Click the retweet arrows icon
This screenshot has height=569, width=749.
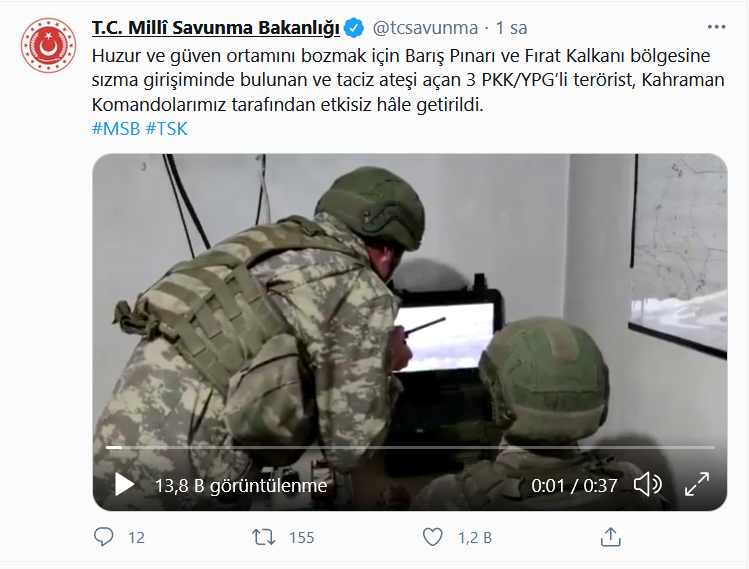[x=264, y=537]
